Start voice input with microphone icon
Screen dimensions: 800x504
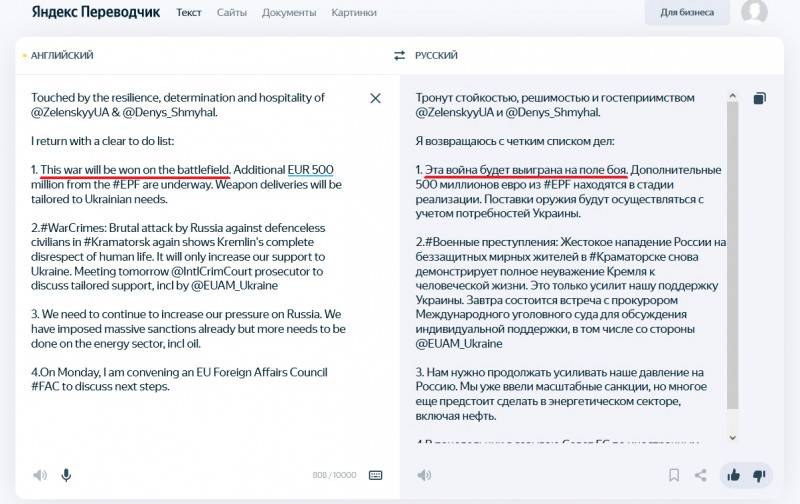click(66, 475)
